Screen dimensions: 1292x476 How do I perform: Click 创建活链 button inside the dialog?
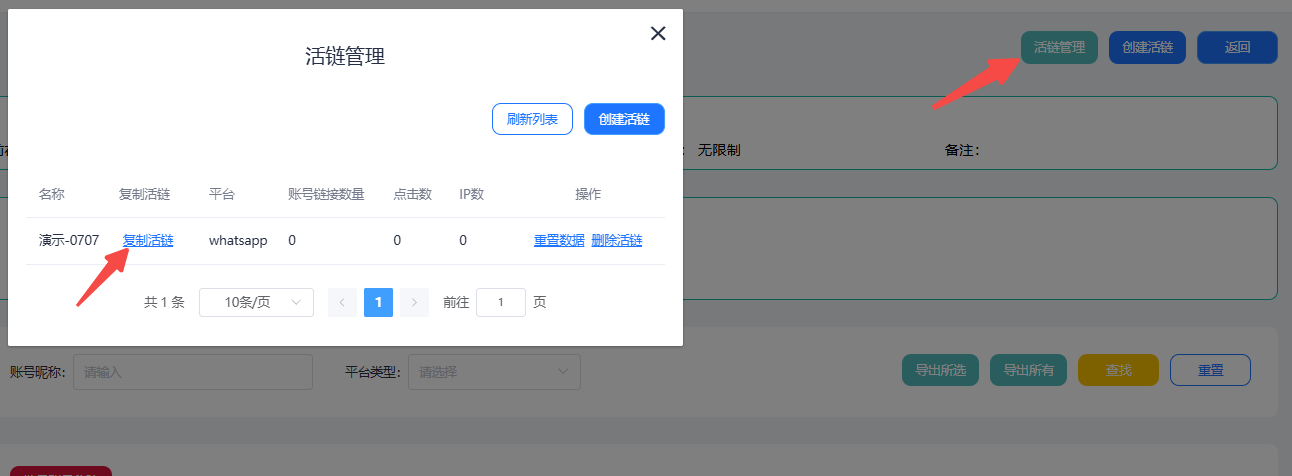click(624, 119)
